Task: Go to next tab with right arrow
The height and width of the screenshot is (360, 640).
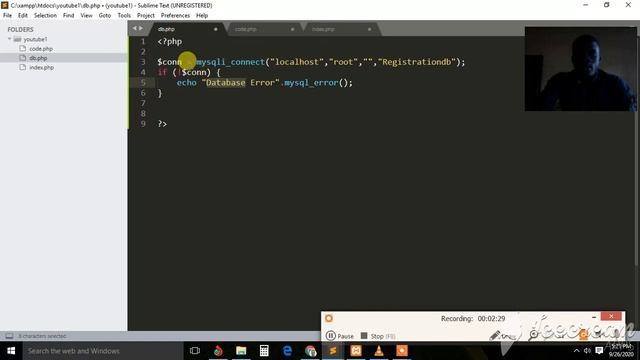Action: coord(141,28)
